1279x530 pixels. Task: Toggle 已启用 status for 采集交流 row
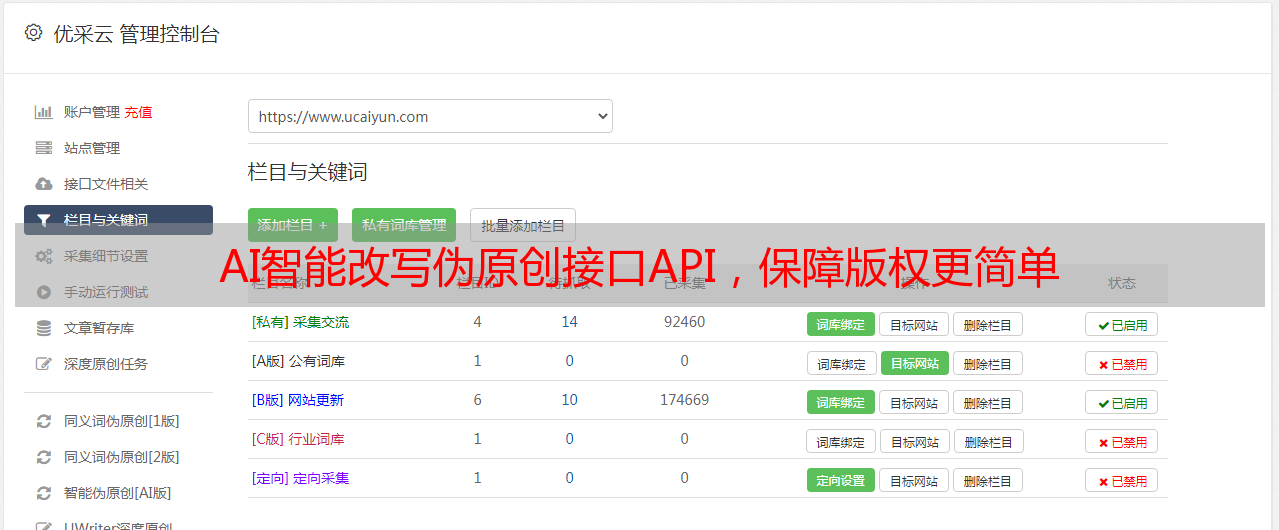[x=1121, y=324]
